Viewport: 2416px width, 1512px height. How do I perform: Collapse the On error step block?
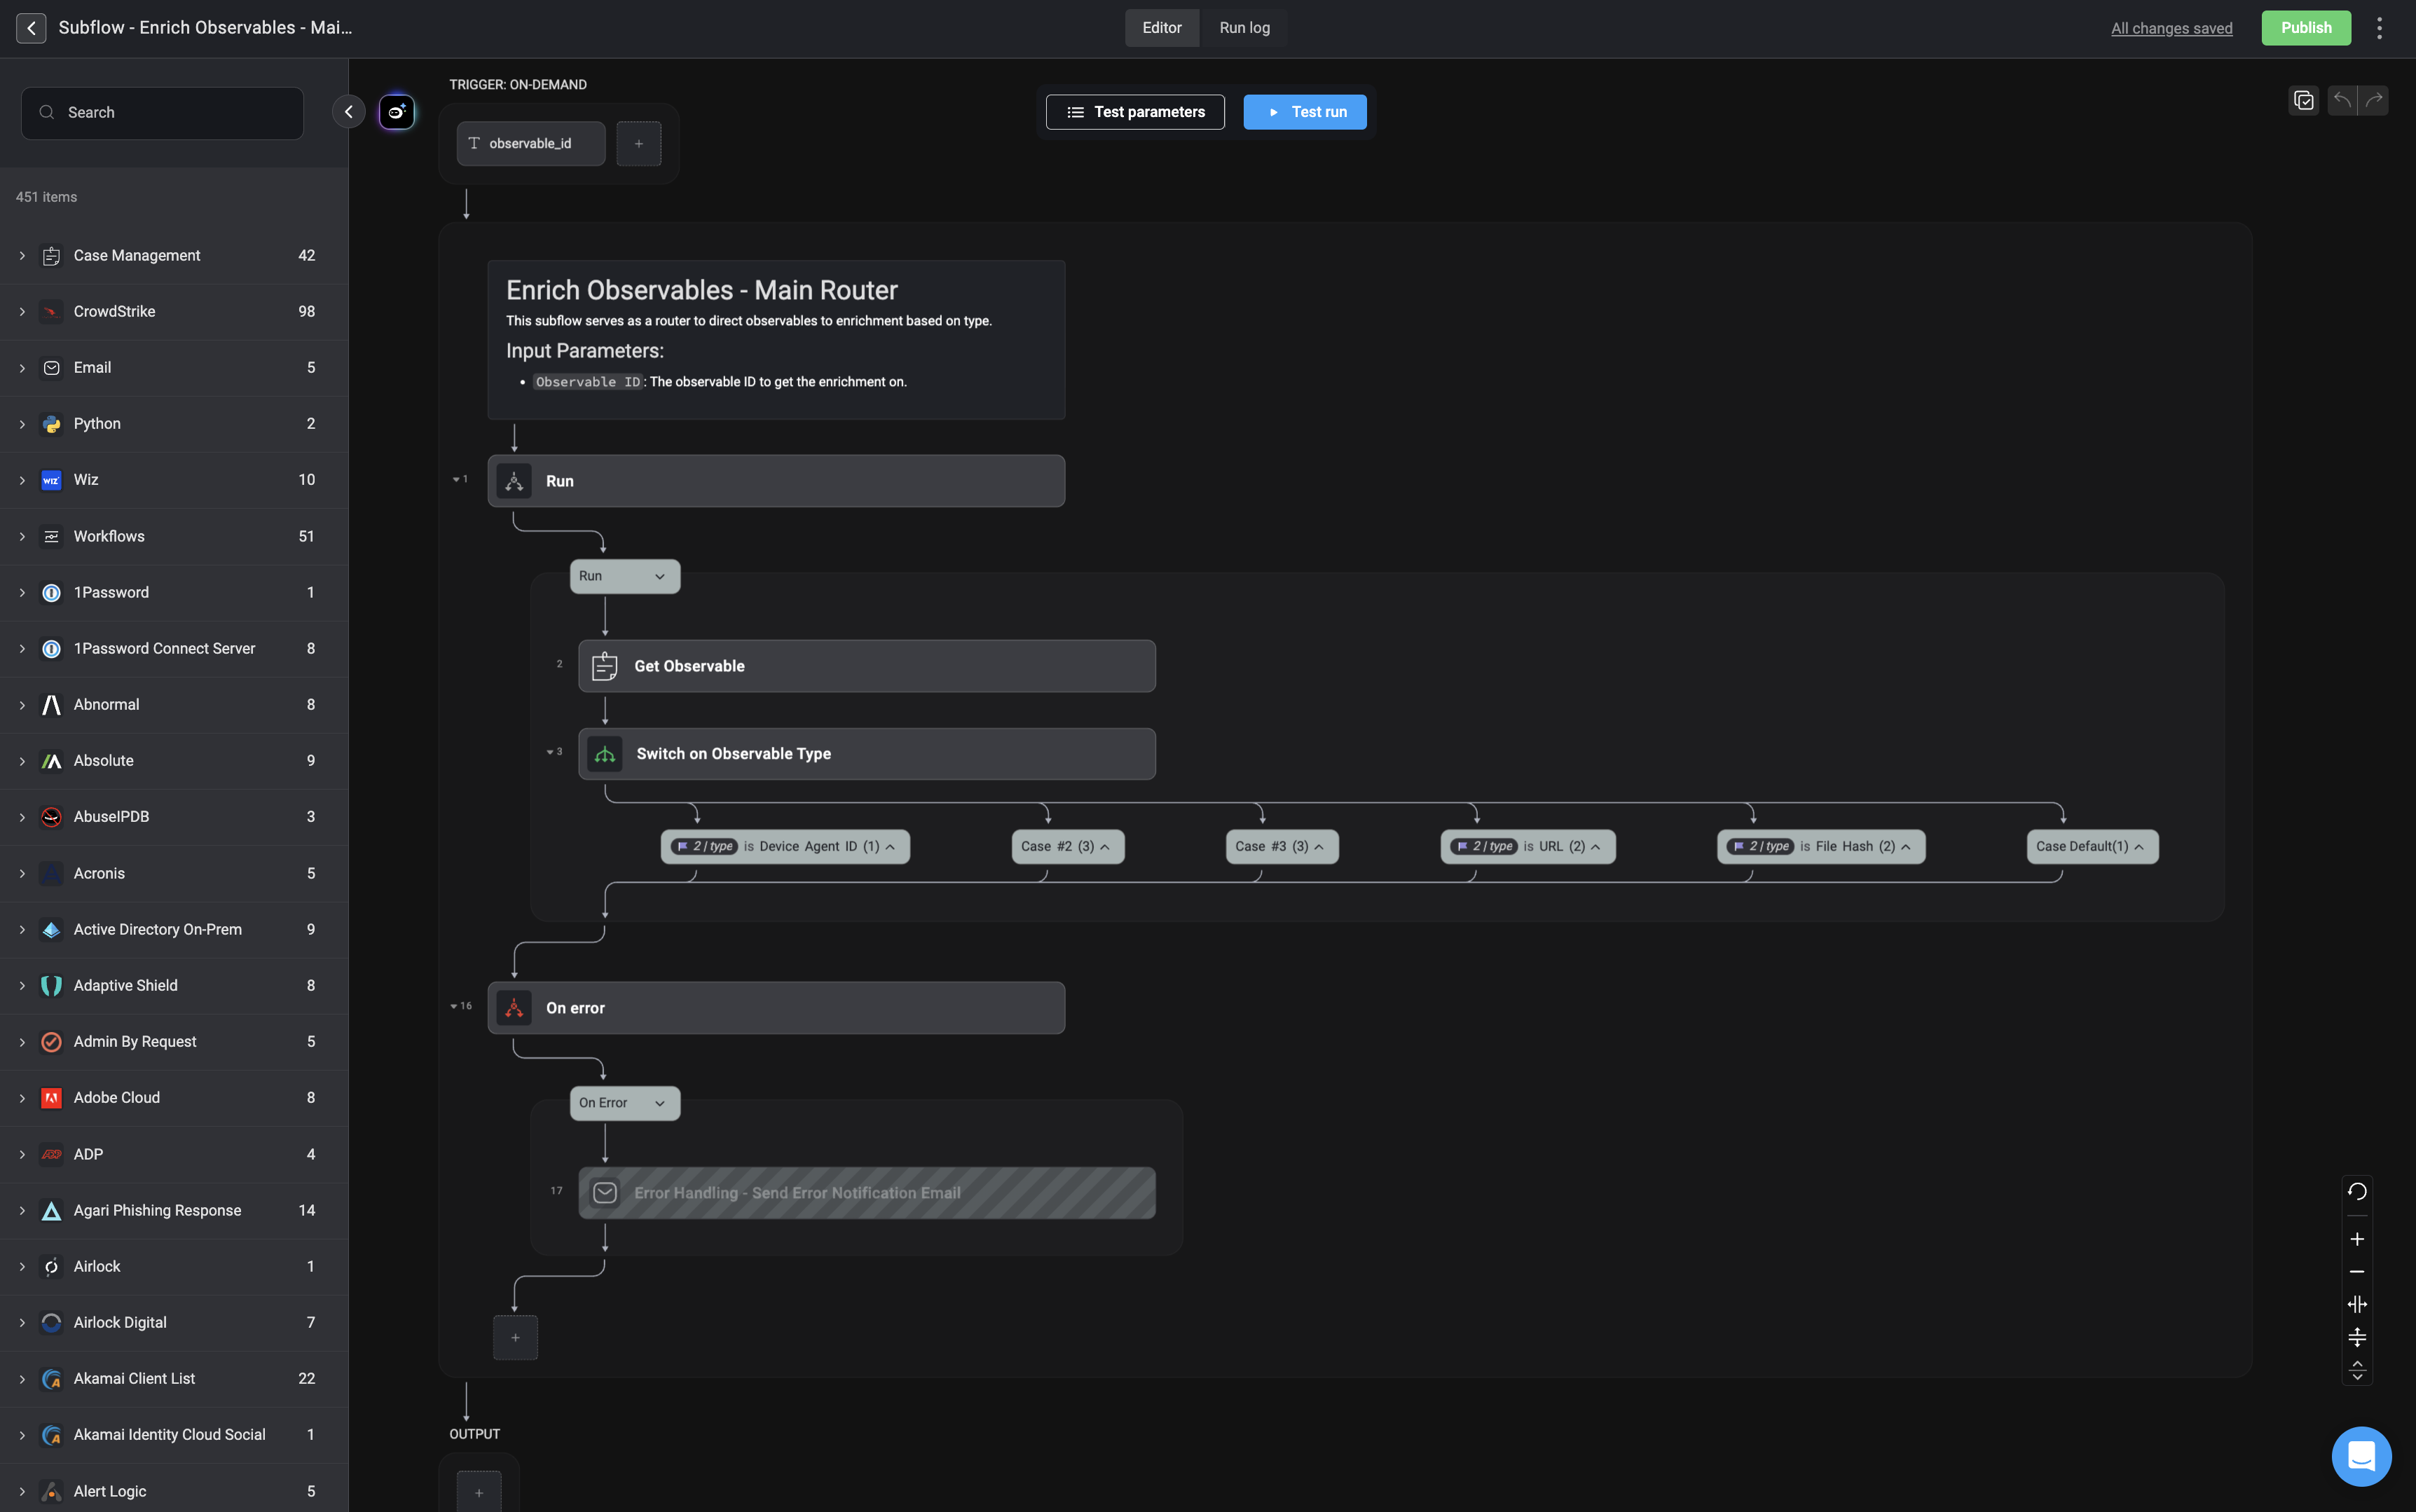click(x=454, y=1006)
